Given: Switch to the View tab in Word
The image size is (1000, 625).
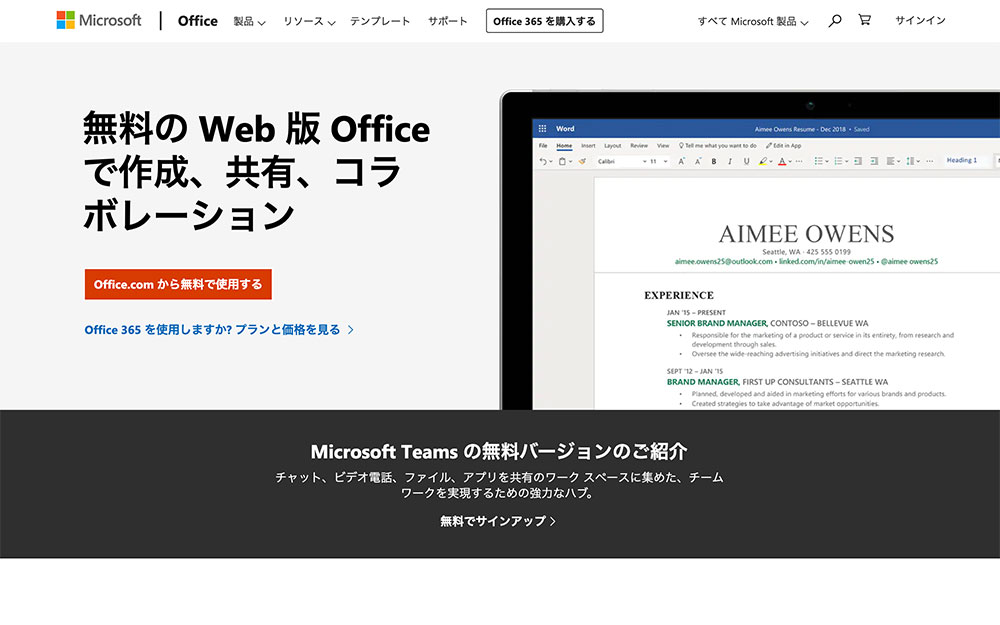Looking at the screenshot, I should (663, 145).
